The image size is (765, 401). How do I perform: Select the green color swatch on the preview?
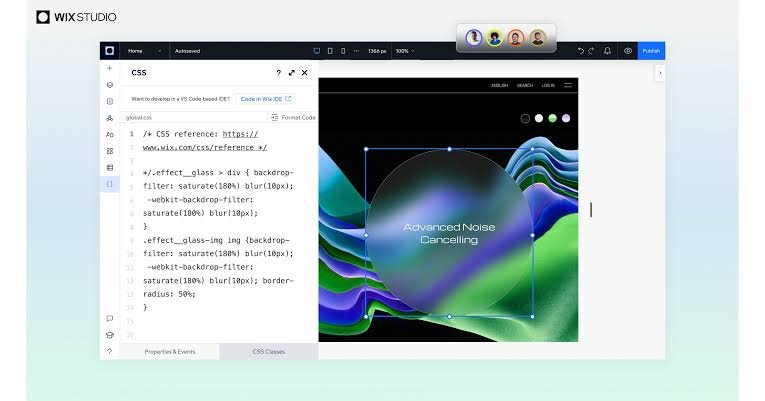coord(552,118)
